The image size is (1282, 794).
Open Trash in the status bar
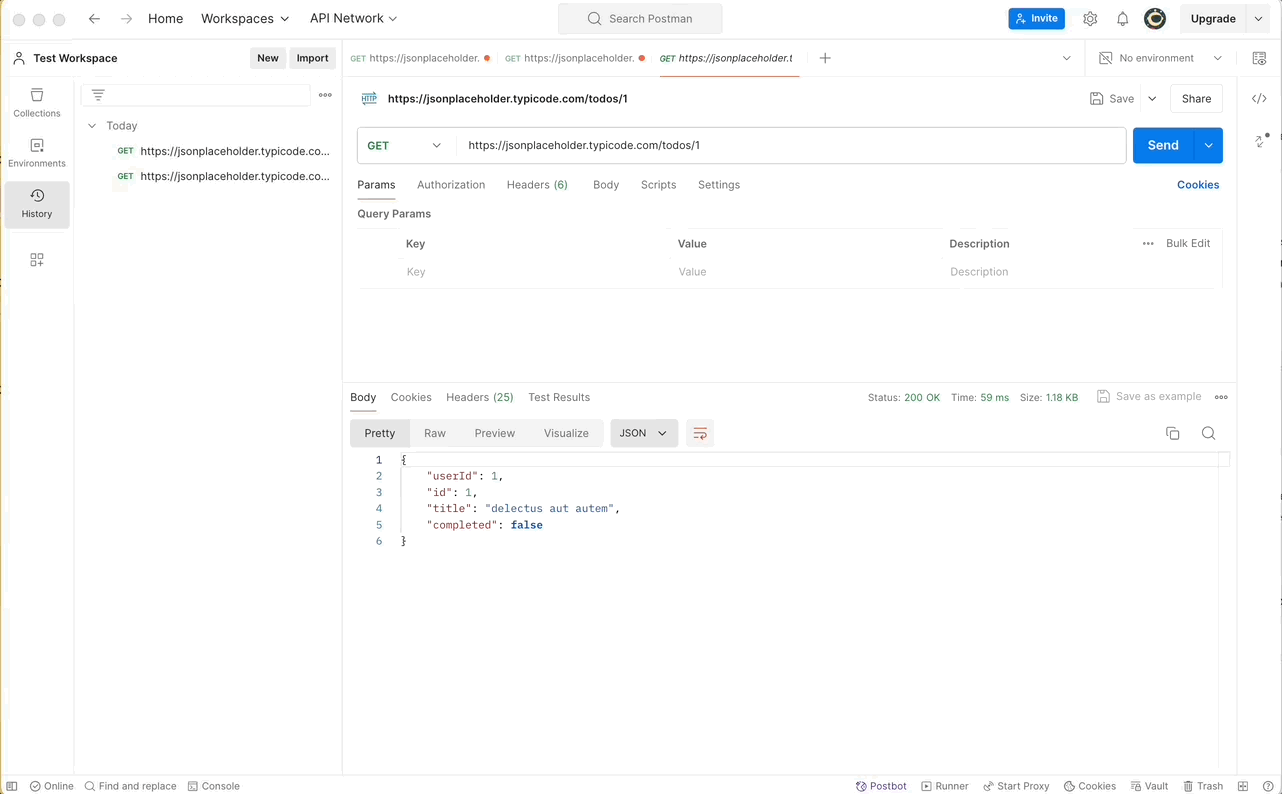click(x=1203, y=786)
